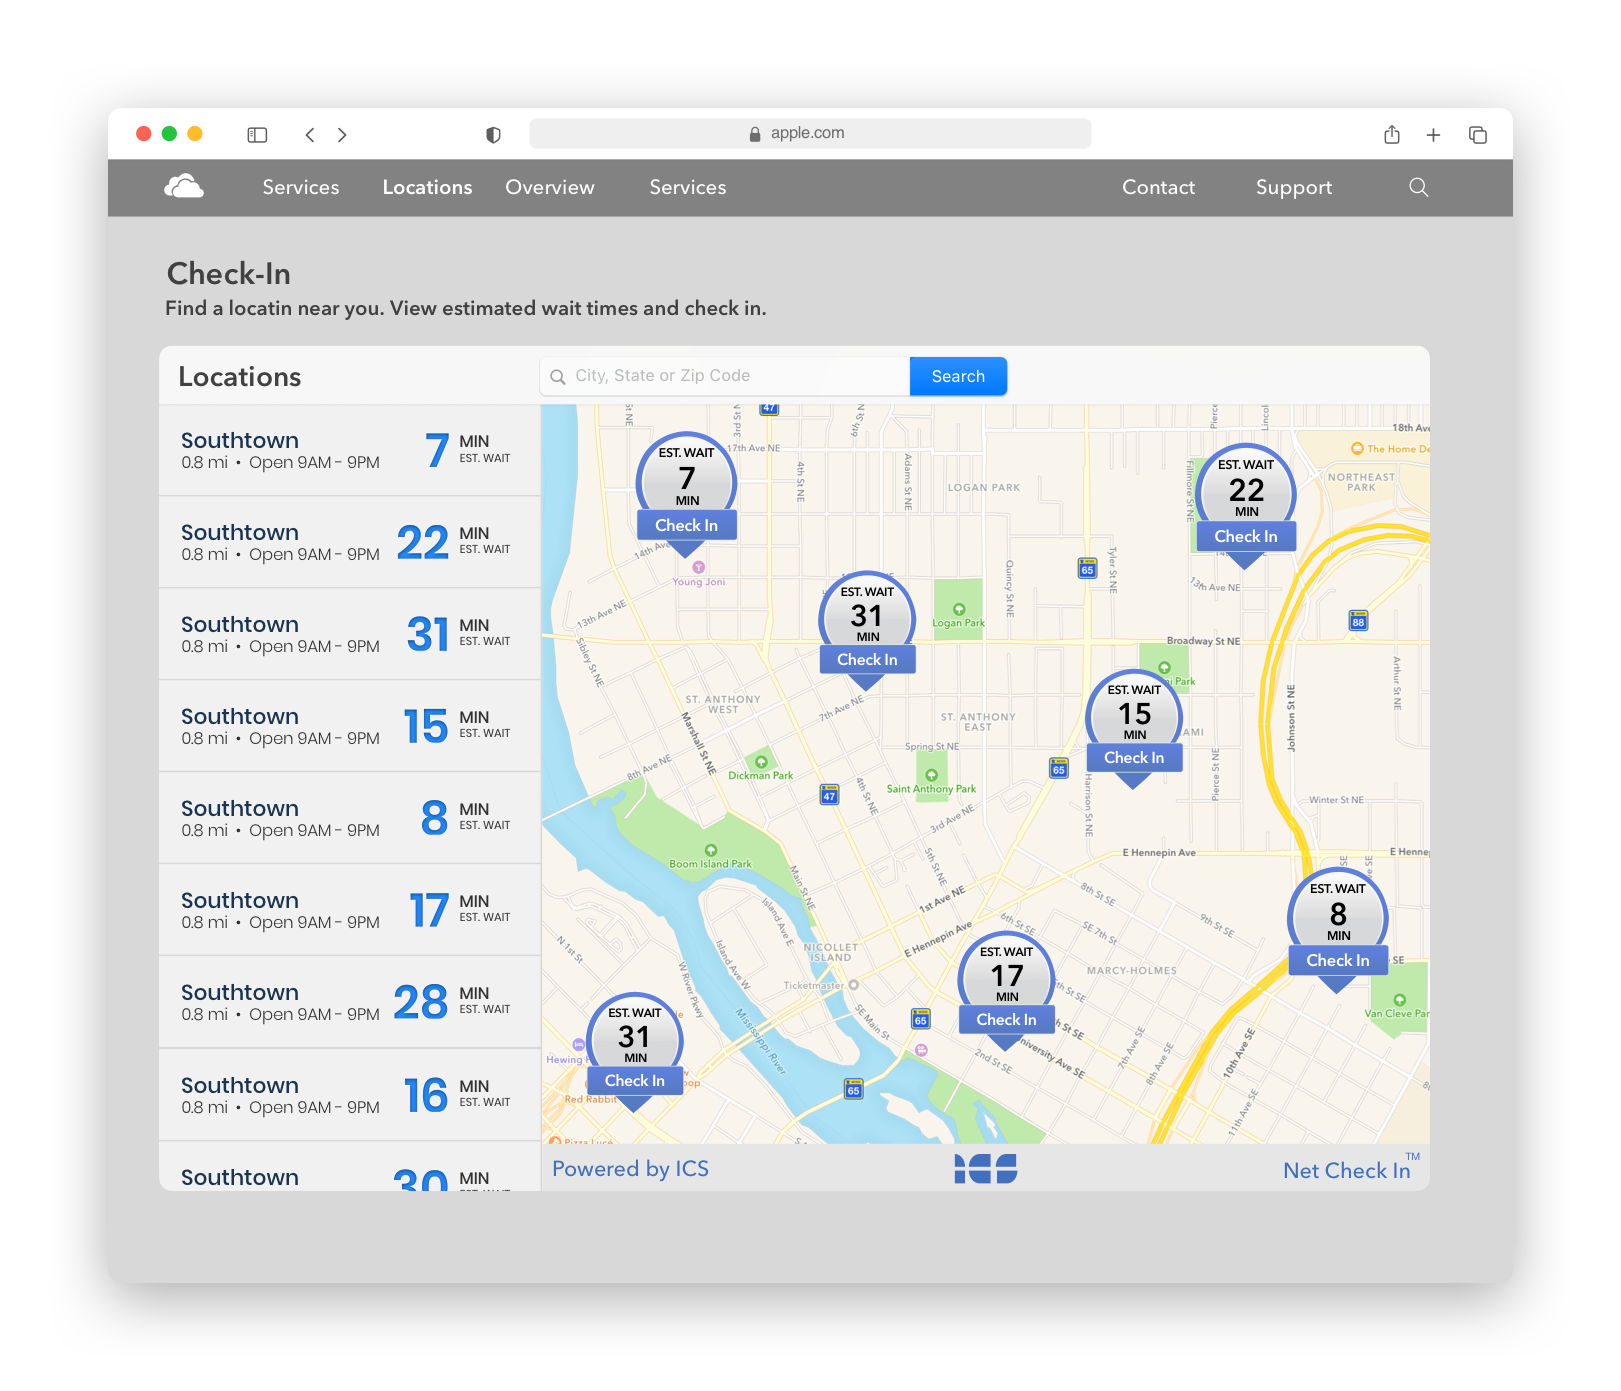This screenshot has width=1621, height=1391.
Task: Check in at the 22 min map pin
Action: pyautogui.click(x=1245, y=536)
